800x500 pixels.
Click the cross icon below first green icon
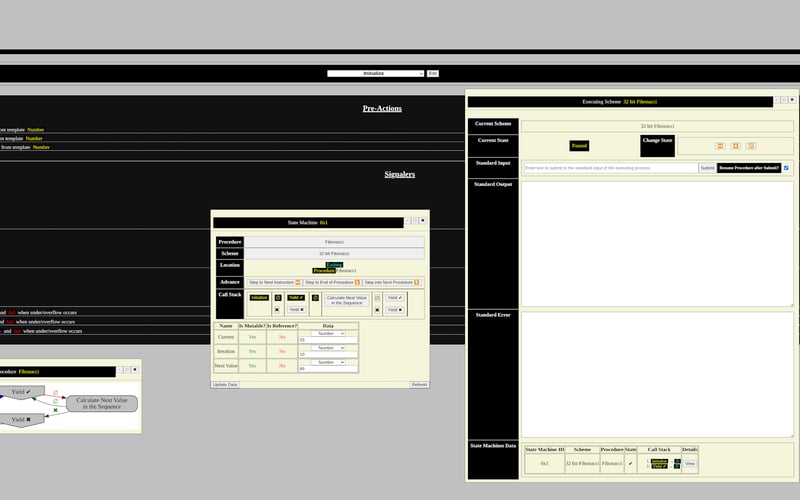point(278,310)
